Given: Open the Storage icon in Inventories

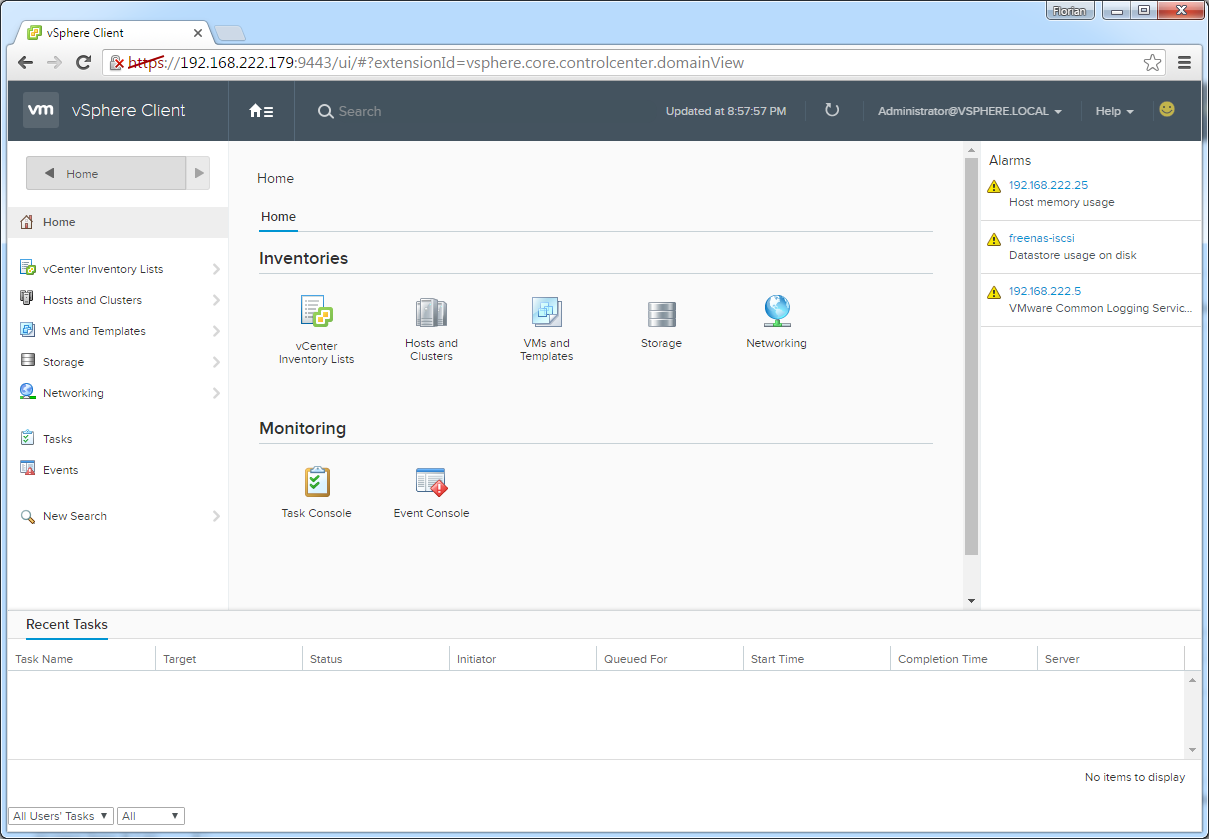Looking at the screenshot, I should point(661,314).
